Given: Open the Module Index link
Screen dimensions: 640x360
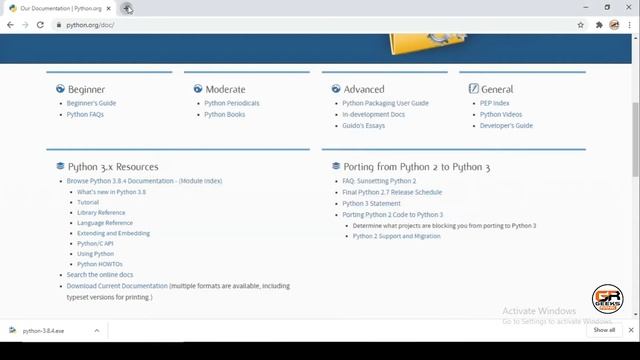Looking at the screenshot, I should click(x=200, y=181).
